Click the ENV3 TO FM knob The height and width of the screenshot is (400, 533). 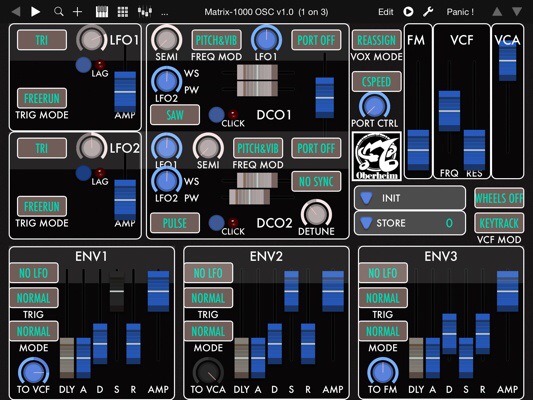[383, 372]
